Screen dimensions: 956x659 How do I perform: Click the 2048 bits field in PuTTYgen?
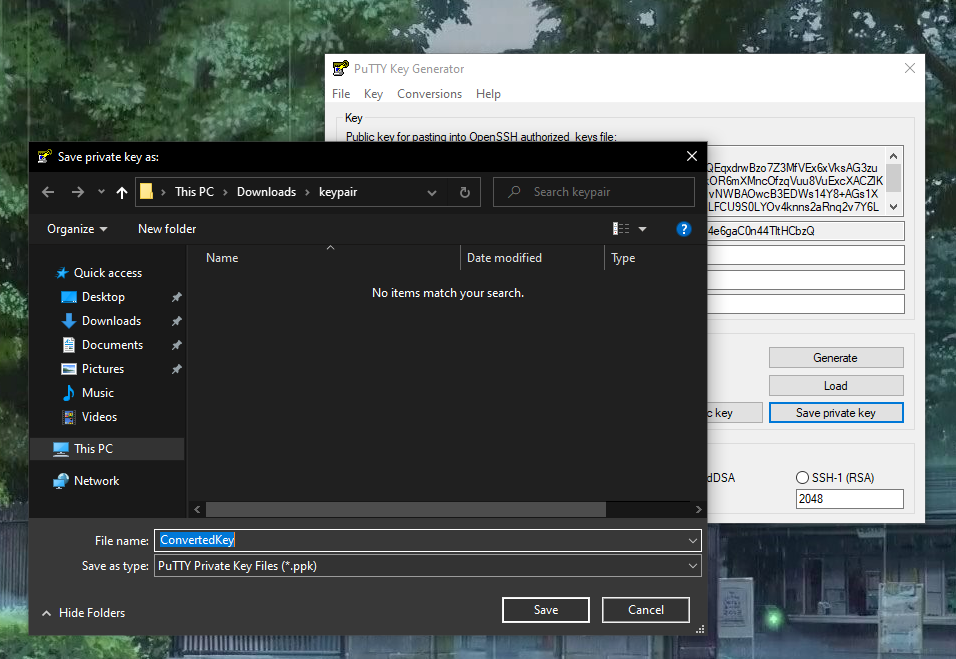point(849,499)
